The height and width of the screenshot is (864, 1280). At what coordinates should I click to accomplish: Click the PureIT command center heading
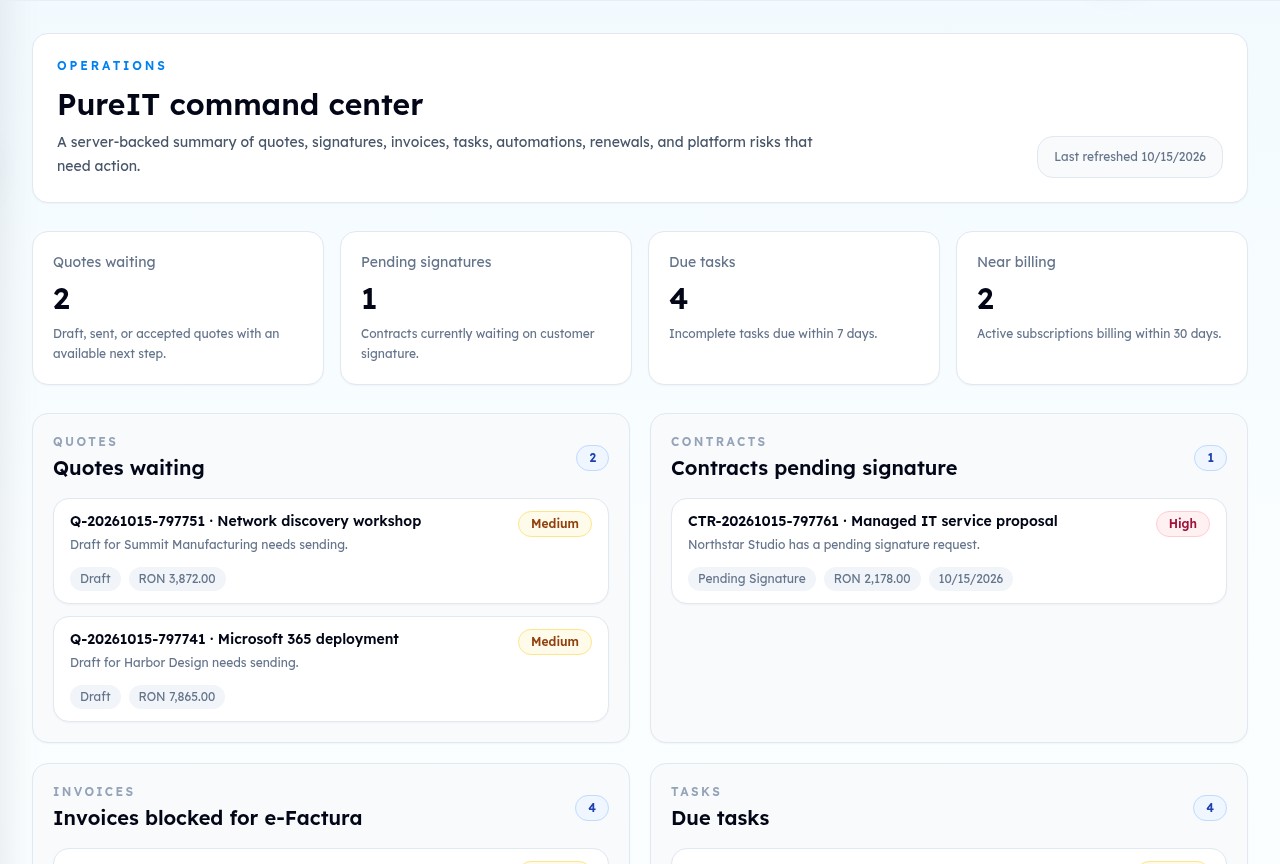click(240, 104)
